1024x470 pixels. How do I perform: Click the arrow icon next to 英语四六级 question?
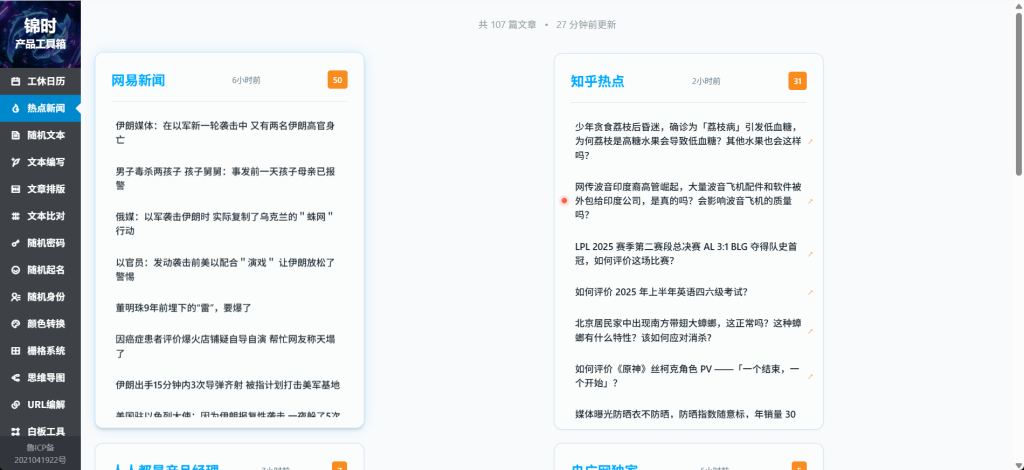pos(810,292)
